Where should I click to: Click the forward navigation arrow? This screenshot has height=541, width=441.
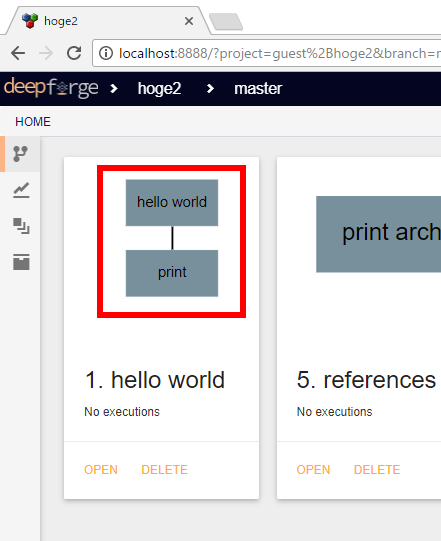click(x=46, y=53)
